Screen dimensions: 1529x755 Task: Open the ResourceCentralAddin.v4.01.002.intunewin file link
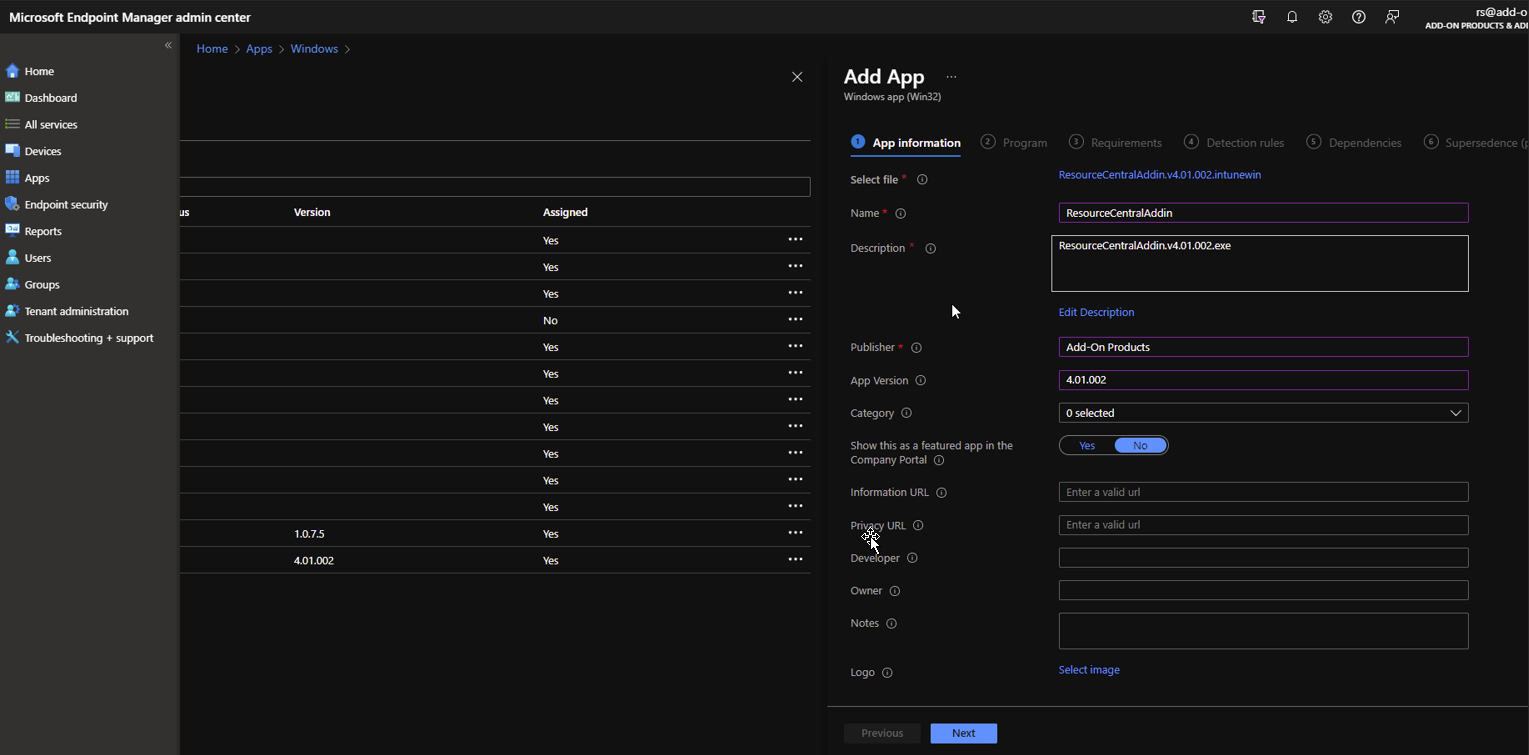point(1160,175)
